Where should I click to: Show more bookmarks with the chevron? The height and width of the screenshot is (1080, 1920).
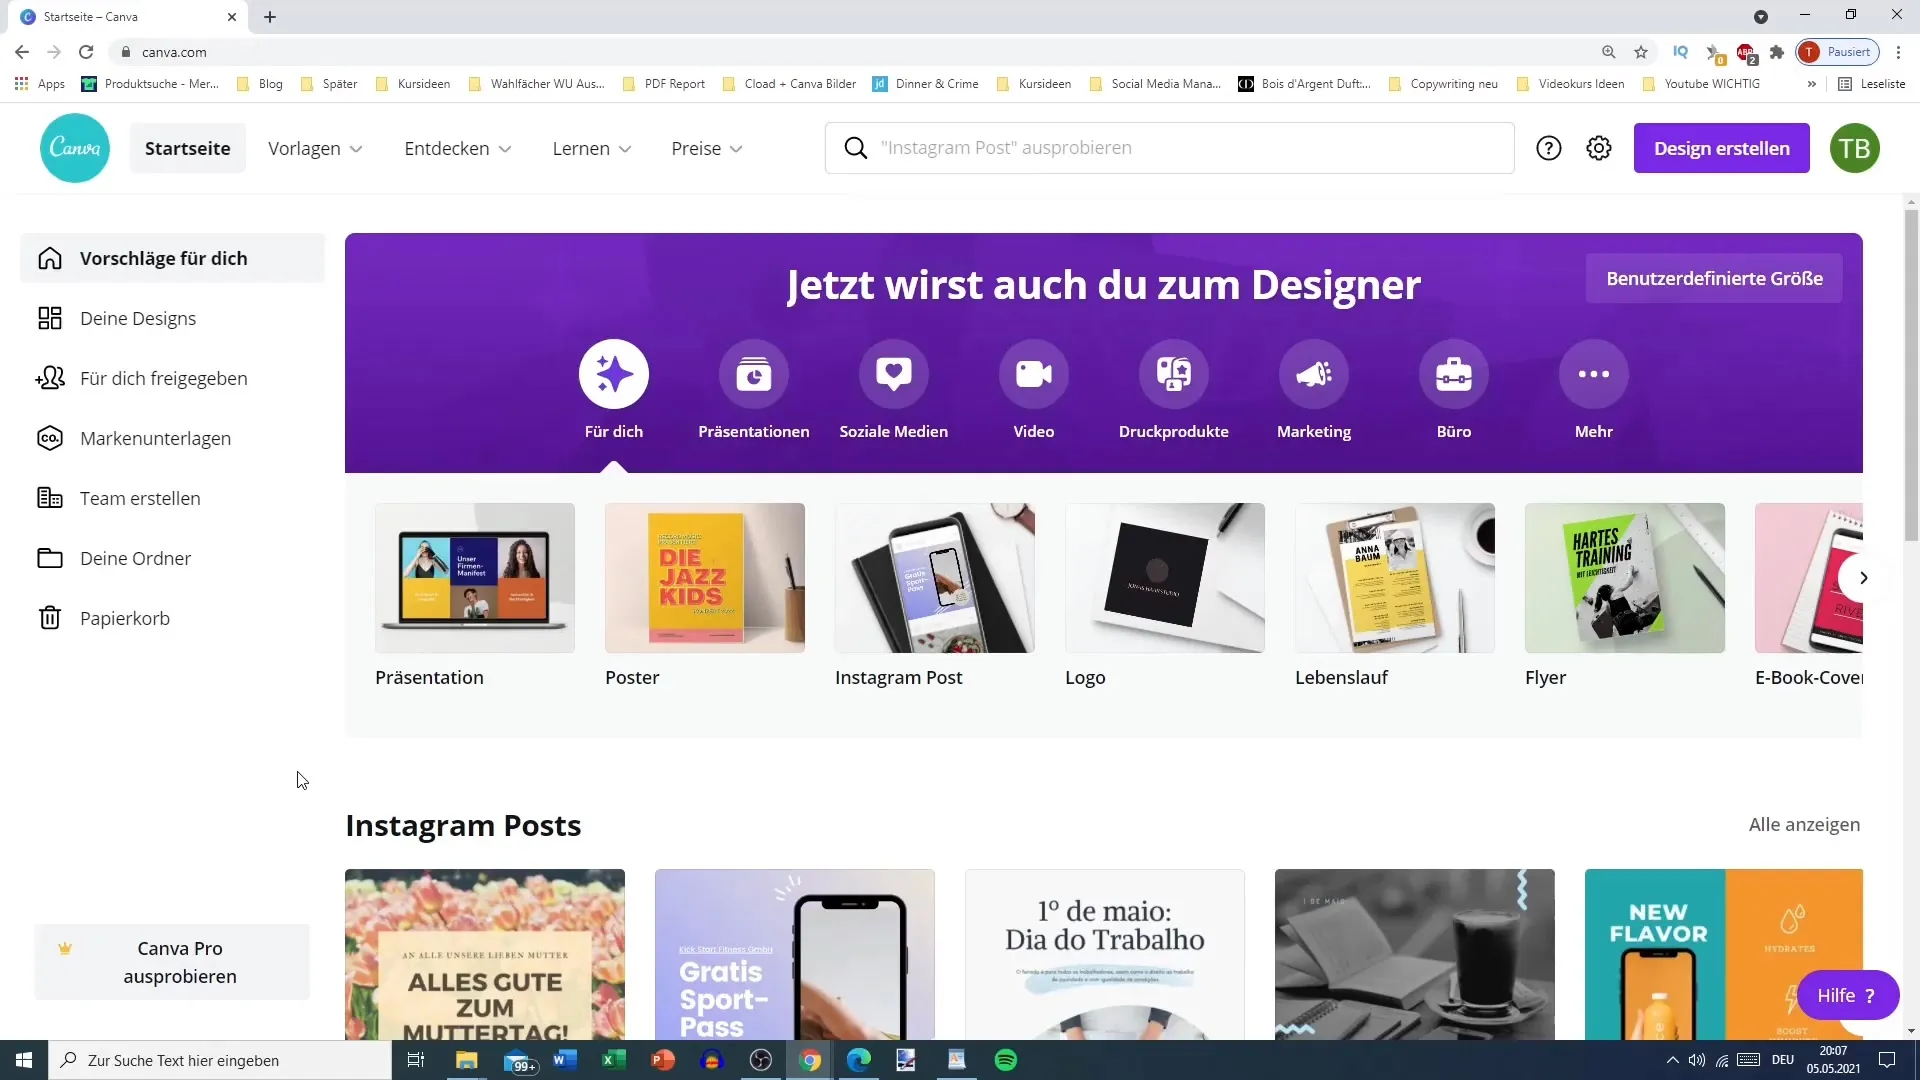pos(1811,84)
